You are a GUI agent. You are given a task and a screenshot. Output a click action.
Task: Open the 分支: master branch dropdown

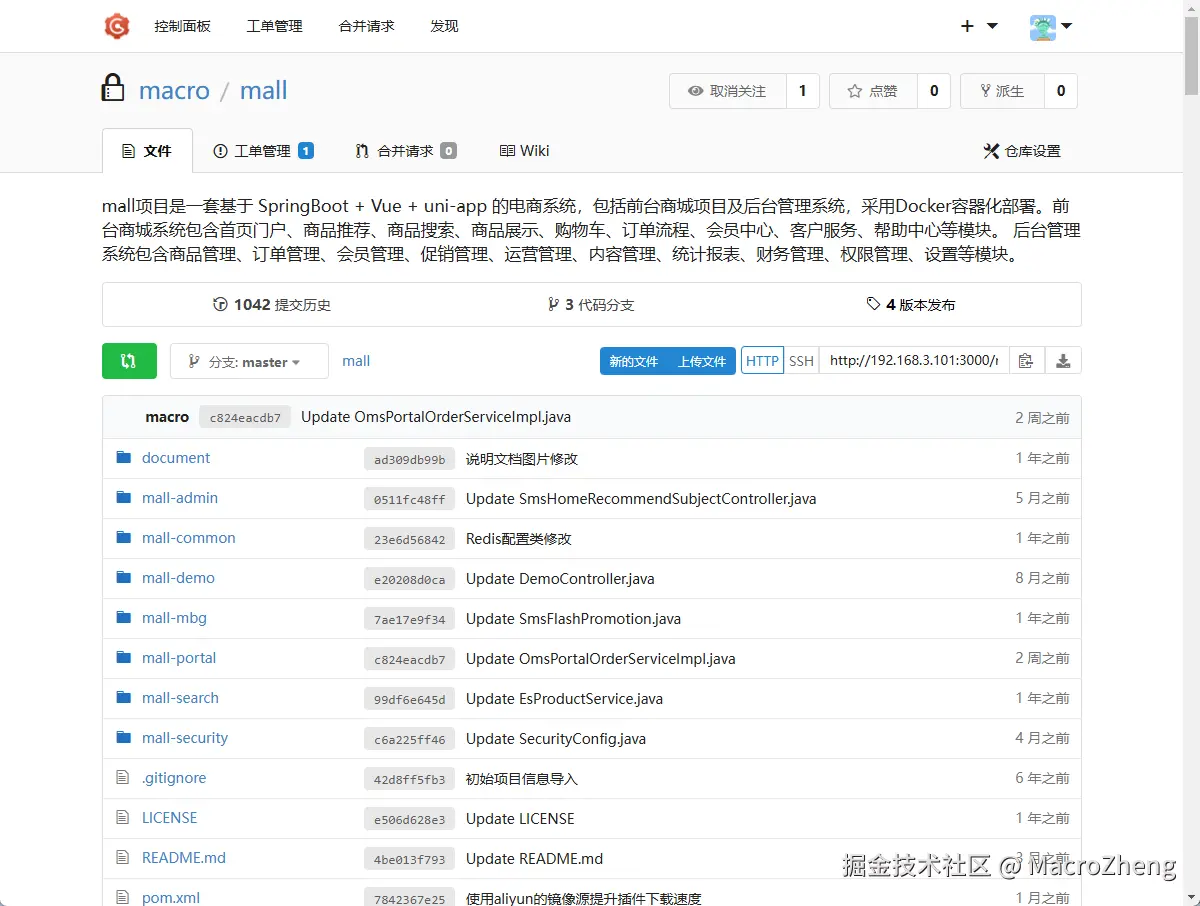click(249, 361)
